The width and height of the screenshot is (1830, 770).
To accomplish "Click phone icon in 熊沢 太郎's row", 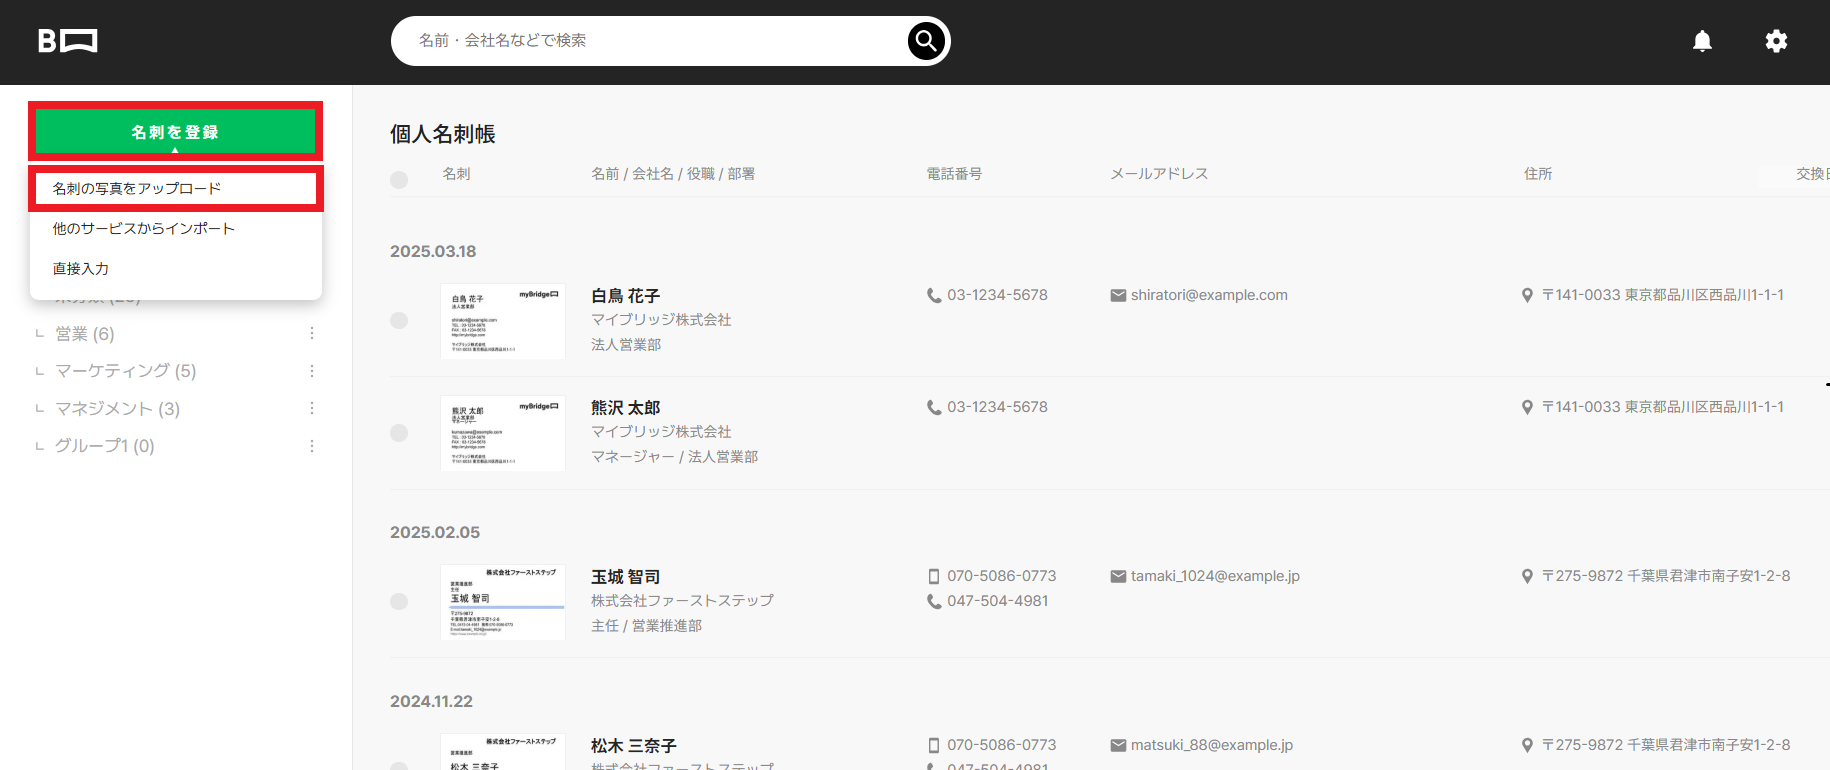I will (x=934, y=407).
